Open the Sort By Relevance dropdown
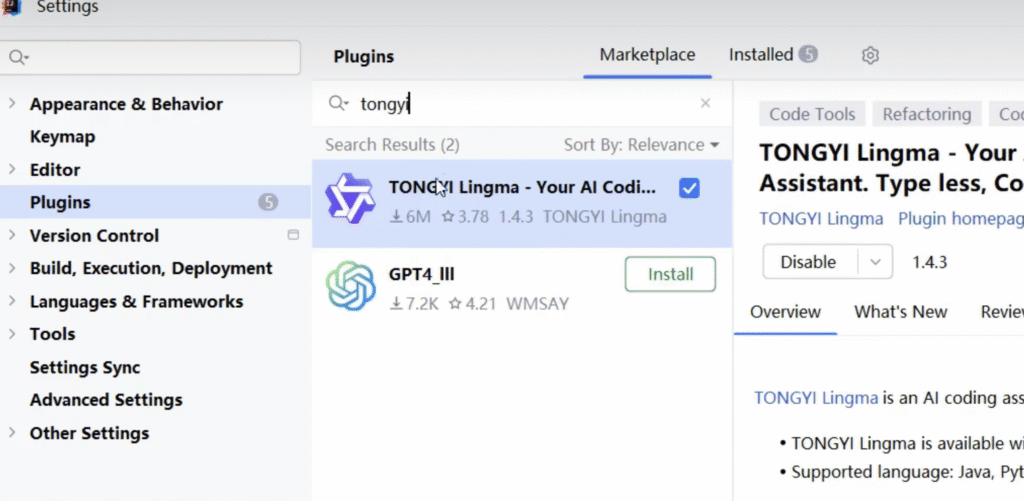 (641, 145)
